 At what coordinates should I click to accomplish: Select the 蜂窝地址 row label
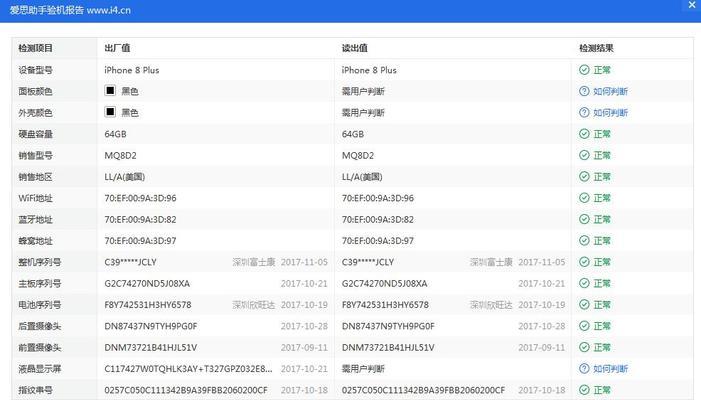(x=35, y=241)
